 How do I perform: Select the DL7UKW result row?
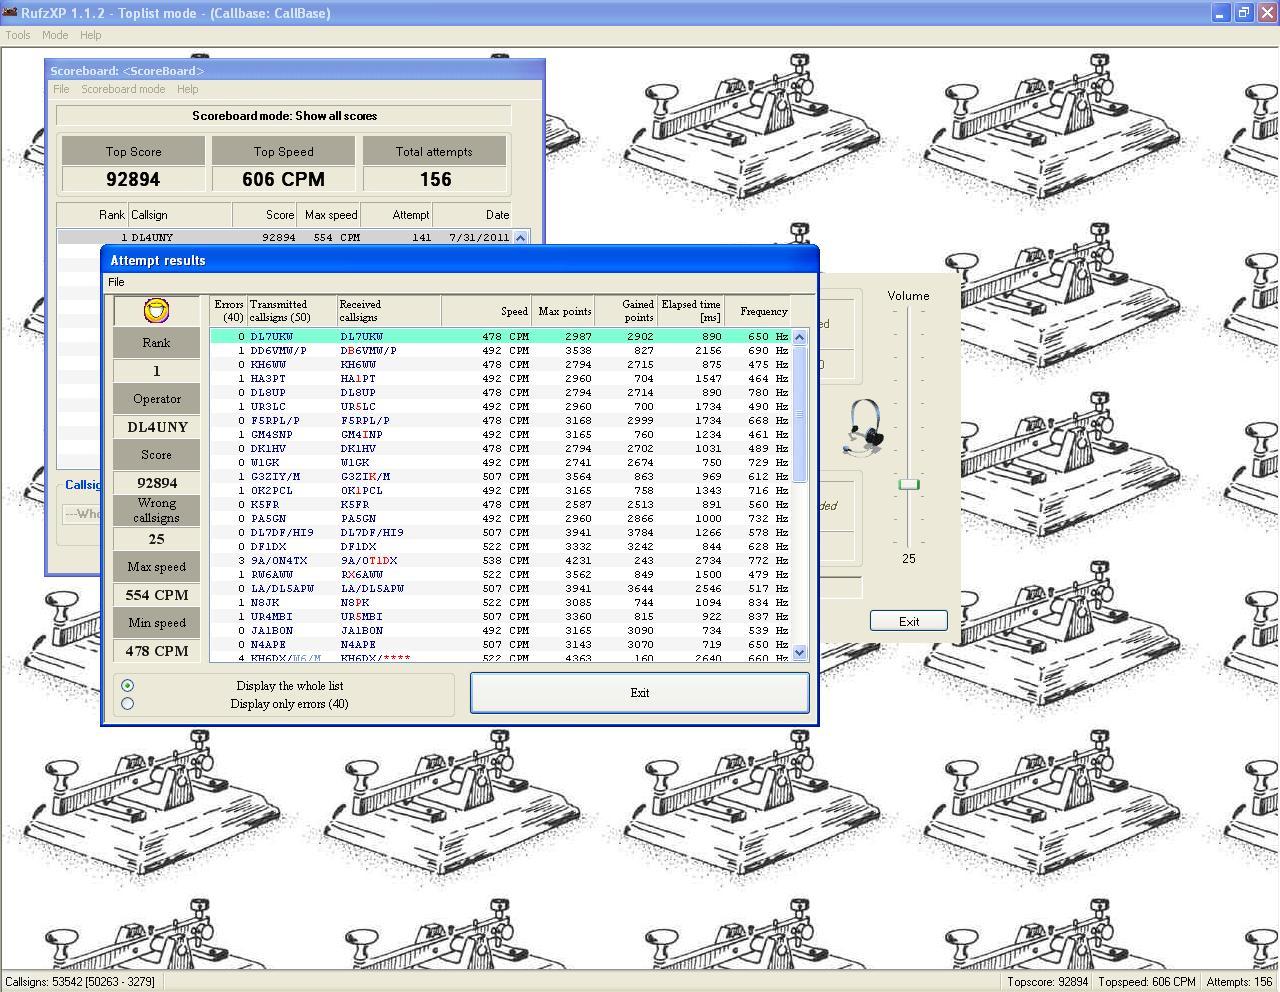click(501, 337)
